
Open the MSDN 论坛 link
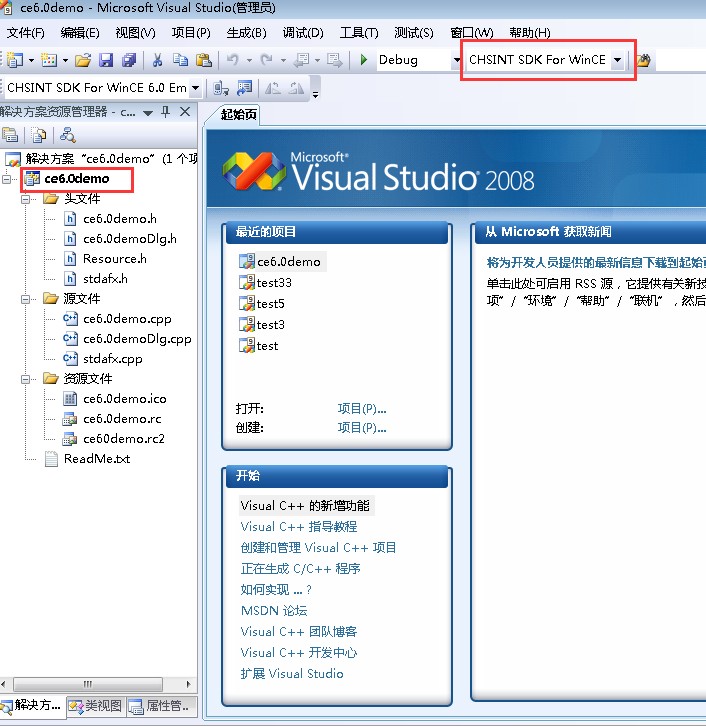[x=274, y=610]
